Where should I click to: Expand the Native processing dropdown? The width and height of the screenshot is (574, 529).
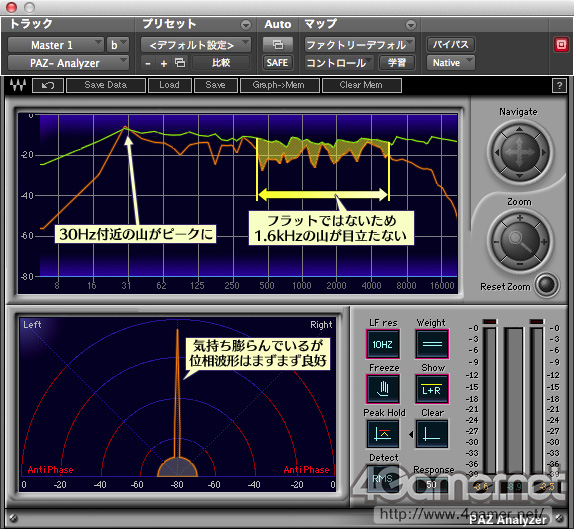[451, 63]
